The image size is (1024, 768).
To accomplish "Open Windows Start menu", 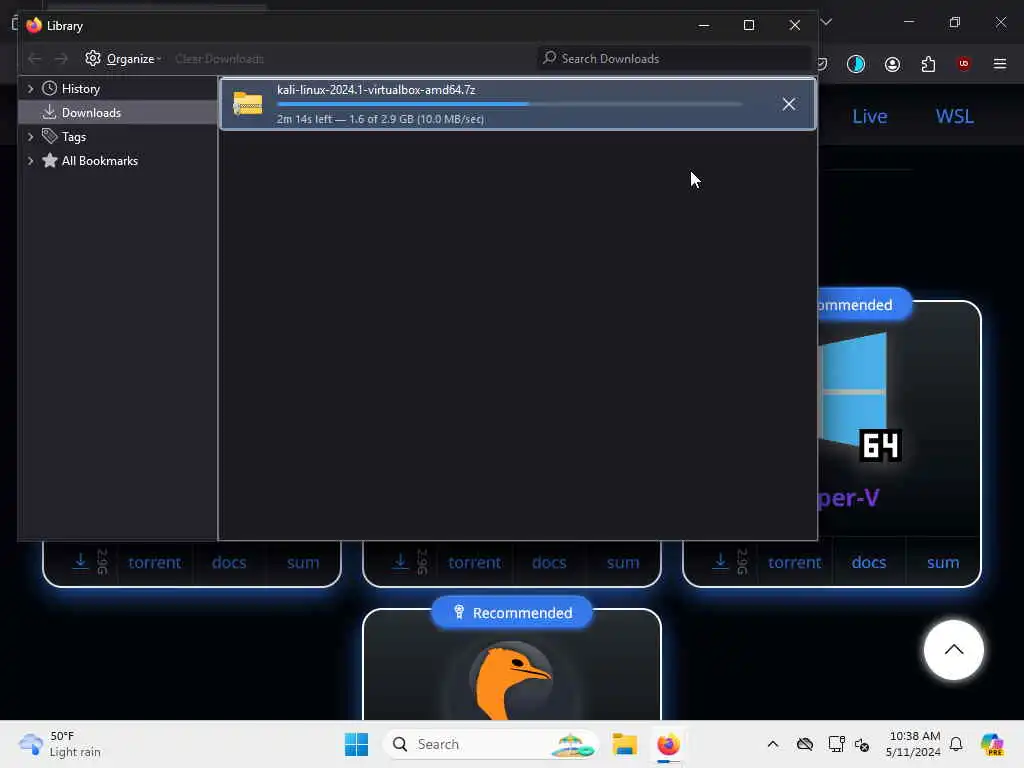I will 357,744.
